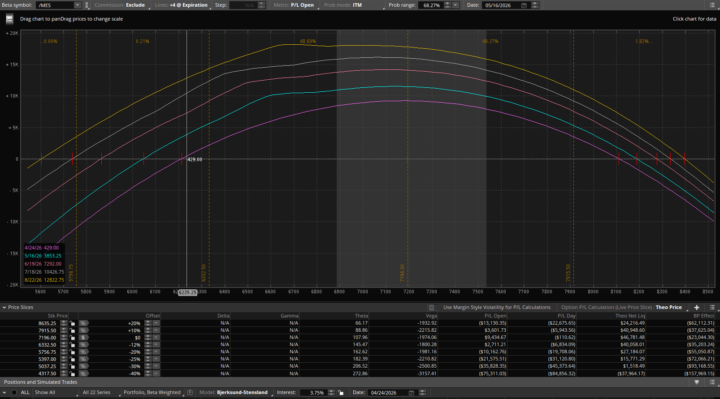Toggle lock icon on 8635.25 slice
This screenshot has width=720, height=399.
pos(73,323)
